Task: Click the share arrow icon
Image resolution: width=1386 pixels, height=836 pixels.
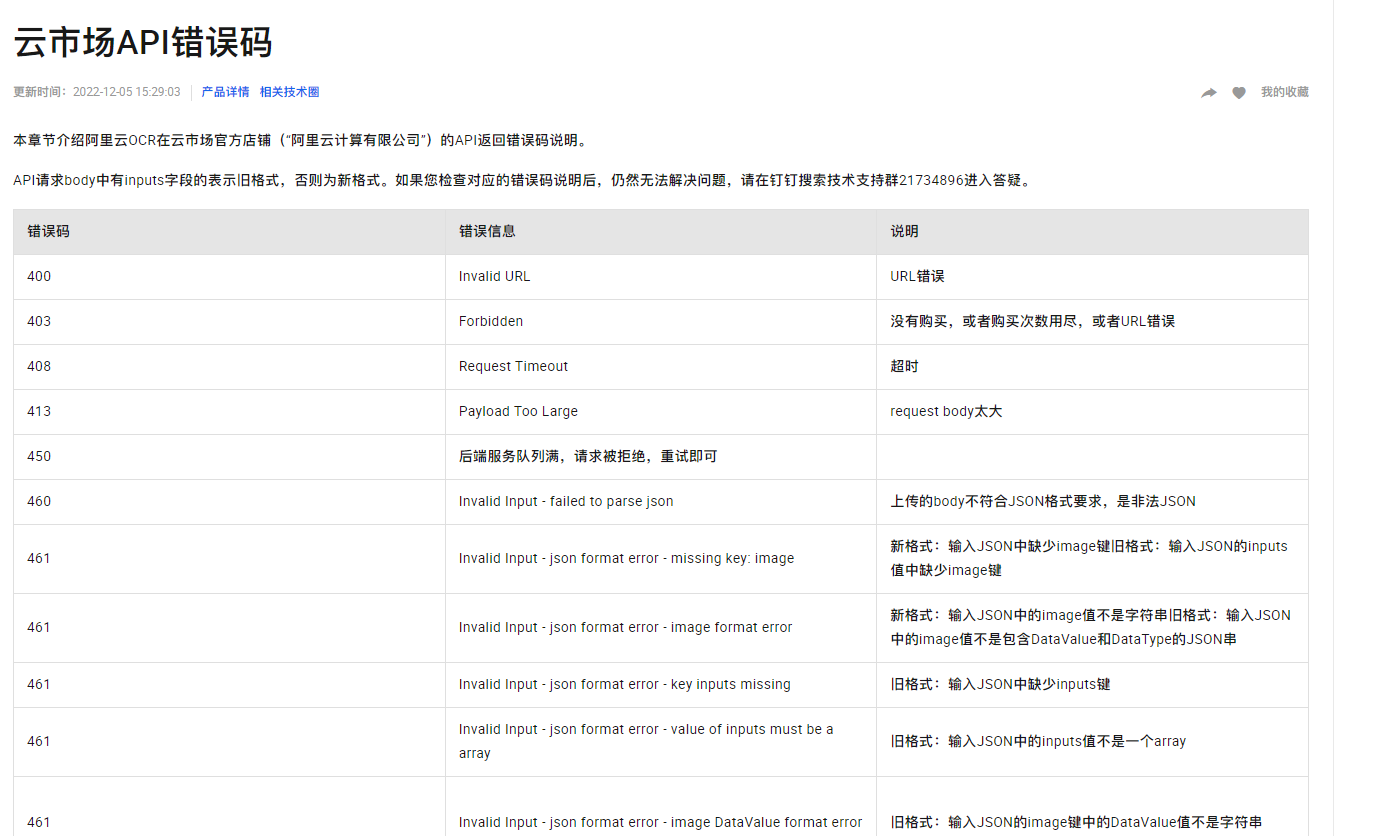Action: coord(1209,93)
